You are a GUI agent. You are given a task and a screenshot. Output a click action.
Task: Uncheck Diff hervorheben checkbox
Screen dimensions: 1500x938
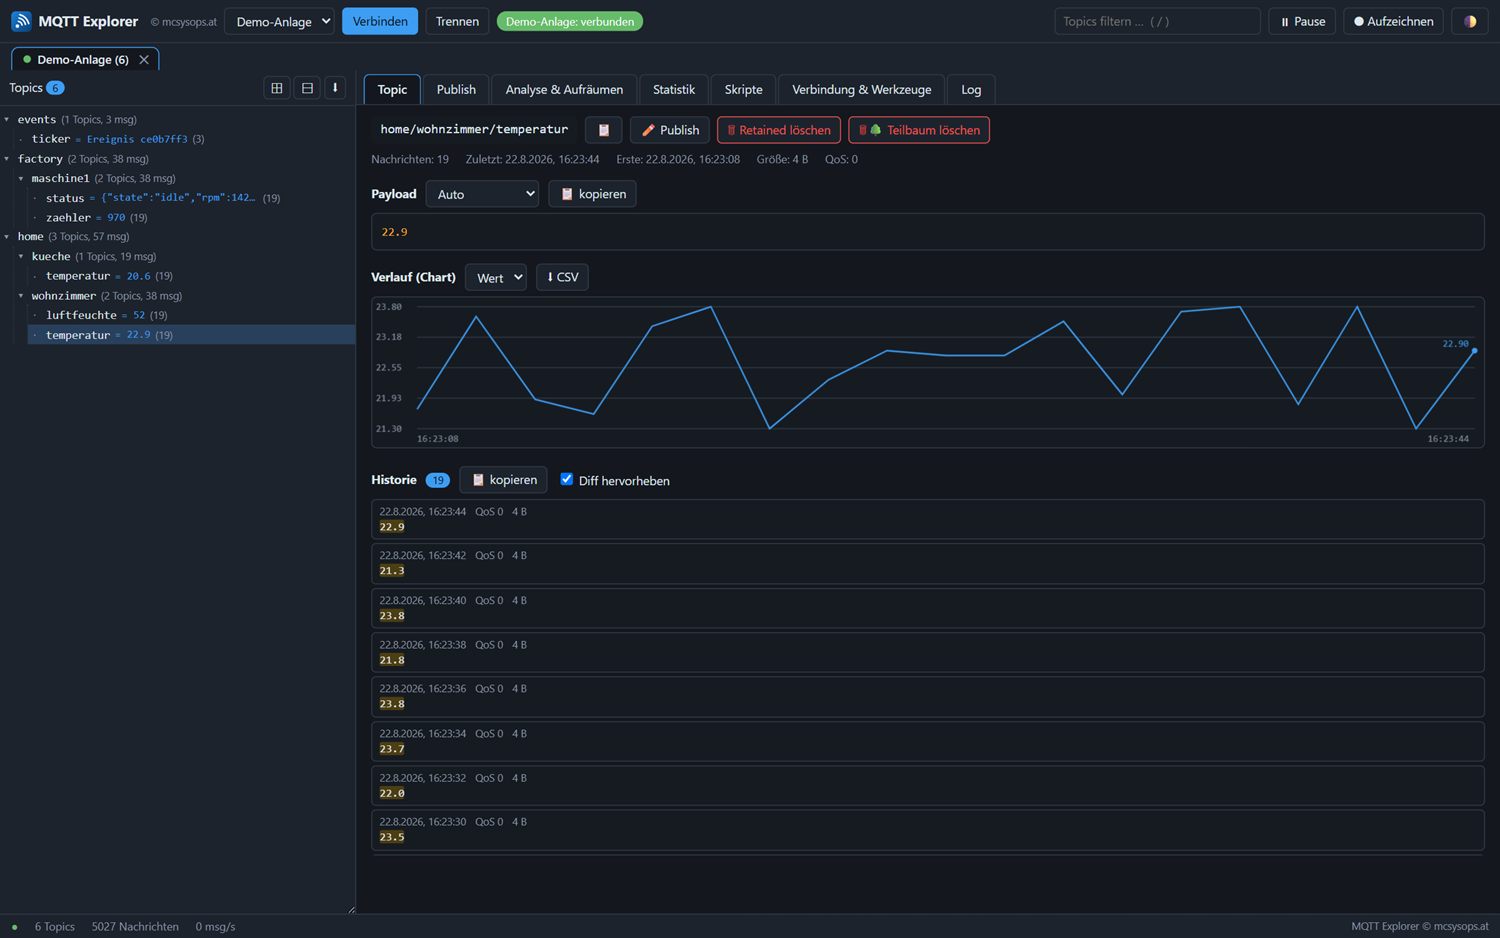(x=567, y=480)
